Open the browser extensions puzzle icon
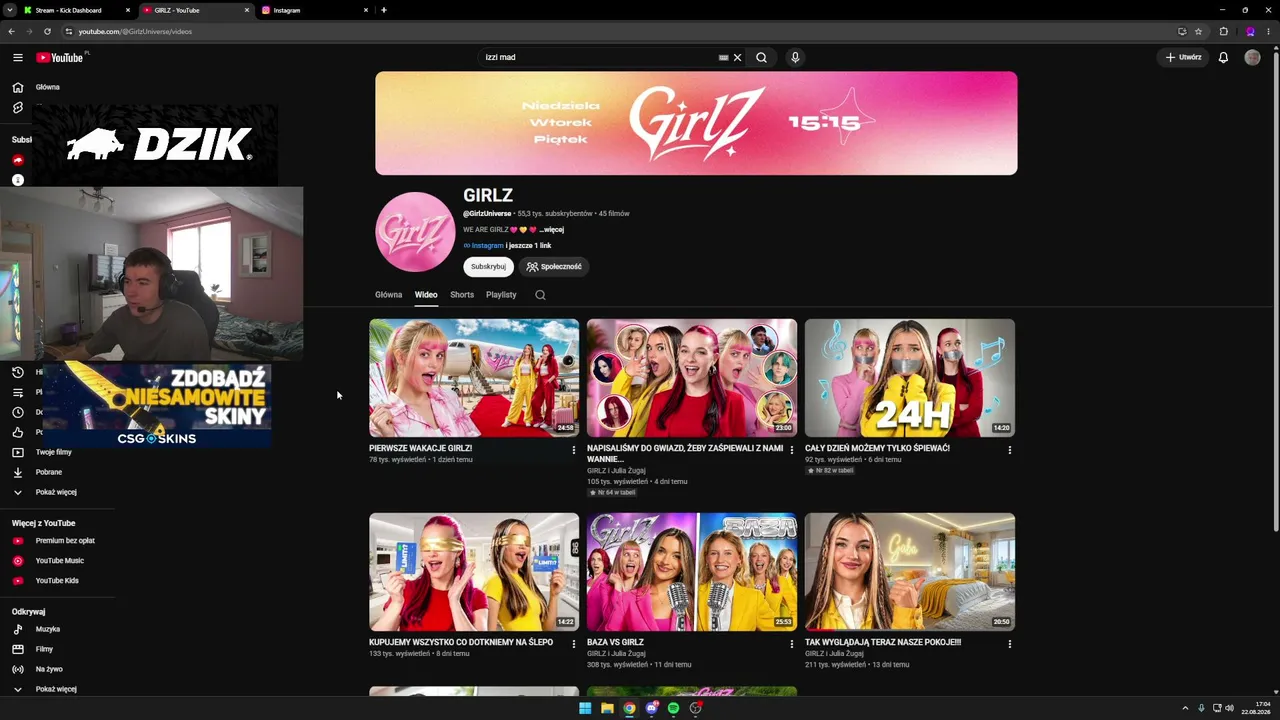Viewport: 1280px width, 720px height. [1223, 31]
